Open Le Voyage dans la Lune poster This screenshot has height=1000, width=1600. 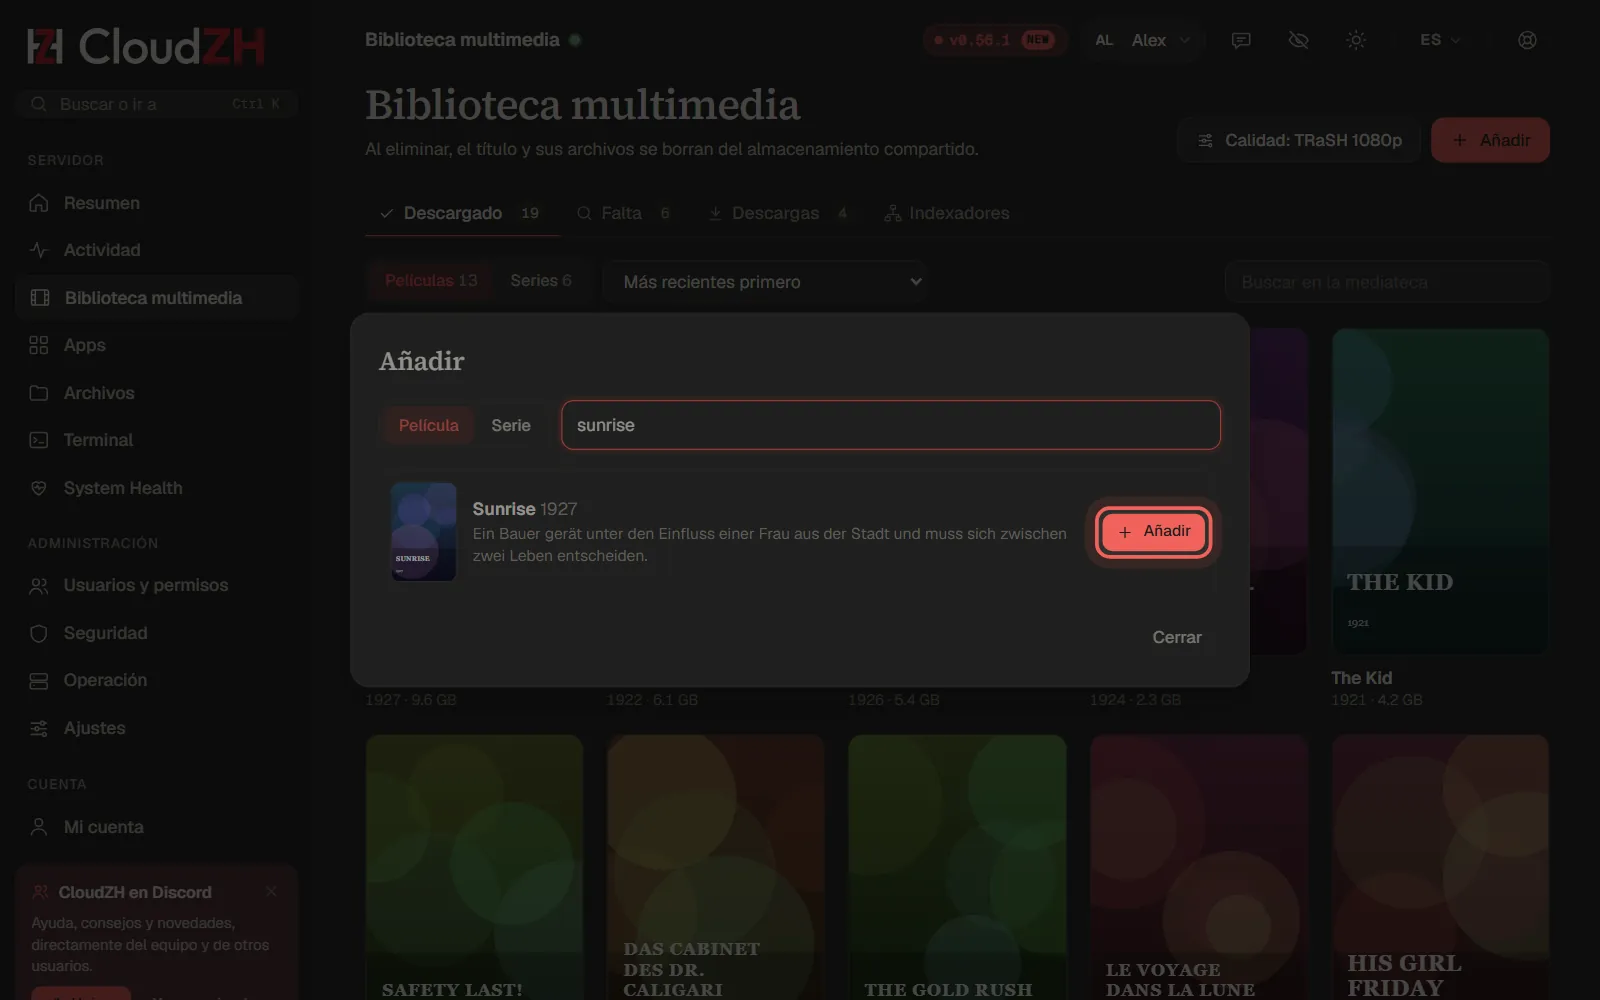tap(1199, 867)
